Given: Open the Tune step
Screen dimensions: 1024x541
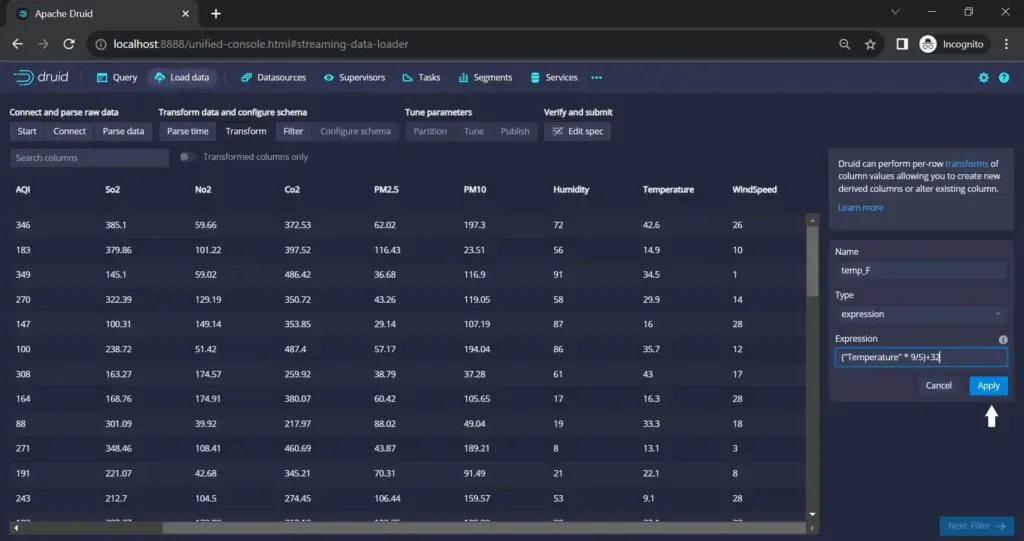Looking at the screenshot, I should tap(473, 131).
